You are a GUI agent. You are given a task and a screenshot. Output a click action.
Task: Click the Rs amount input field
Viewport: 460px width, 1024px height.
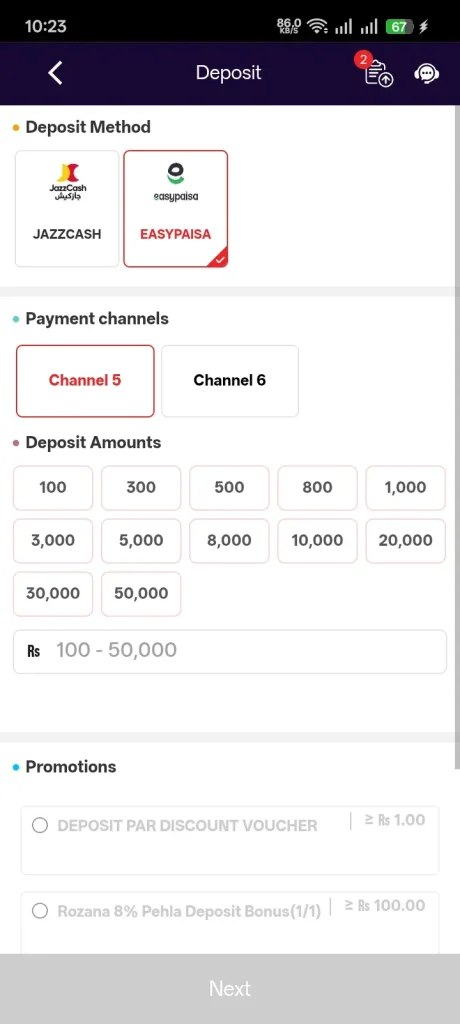click(x=230, y=652)
